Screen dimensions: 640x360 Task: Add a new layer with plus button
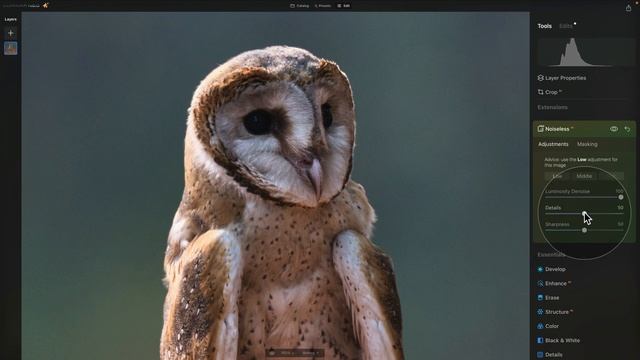tap(11, 33)
